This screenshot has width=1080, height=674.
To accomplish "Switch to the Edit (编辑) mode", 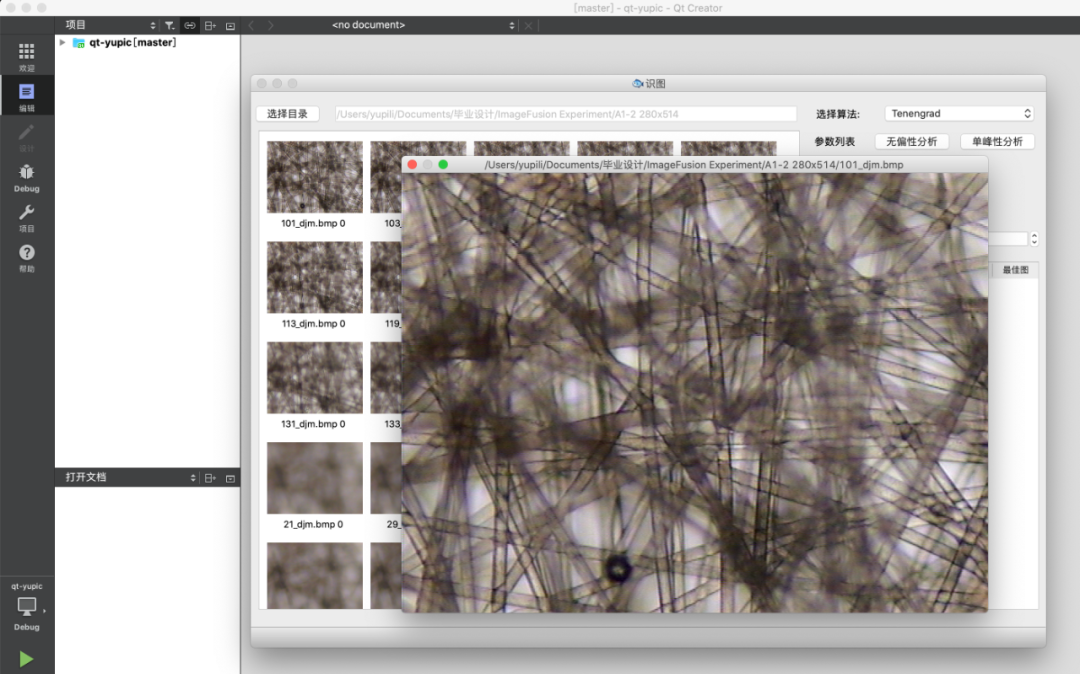I will [27, 96].
